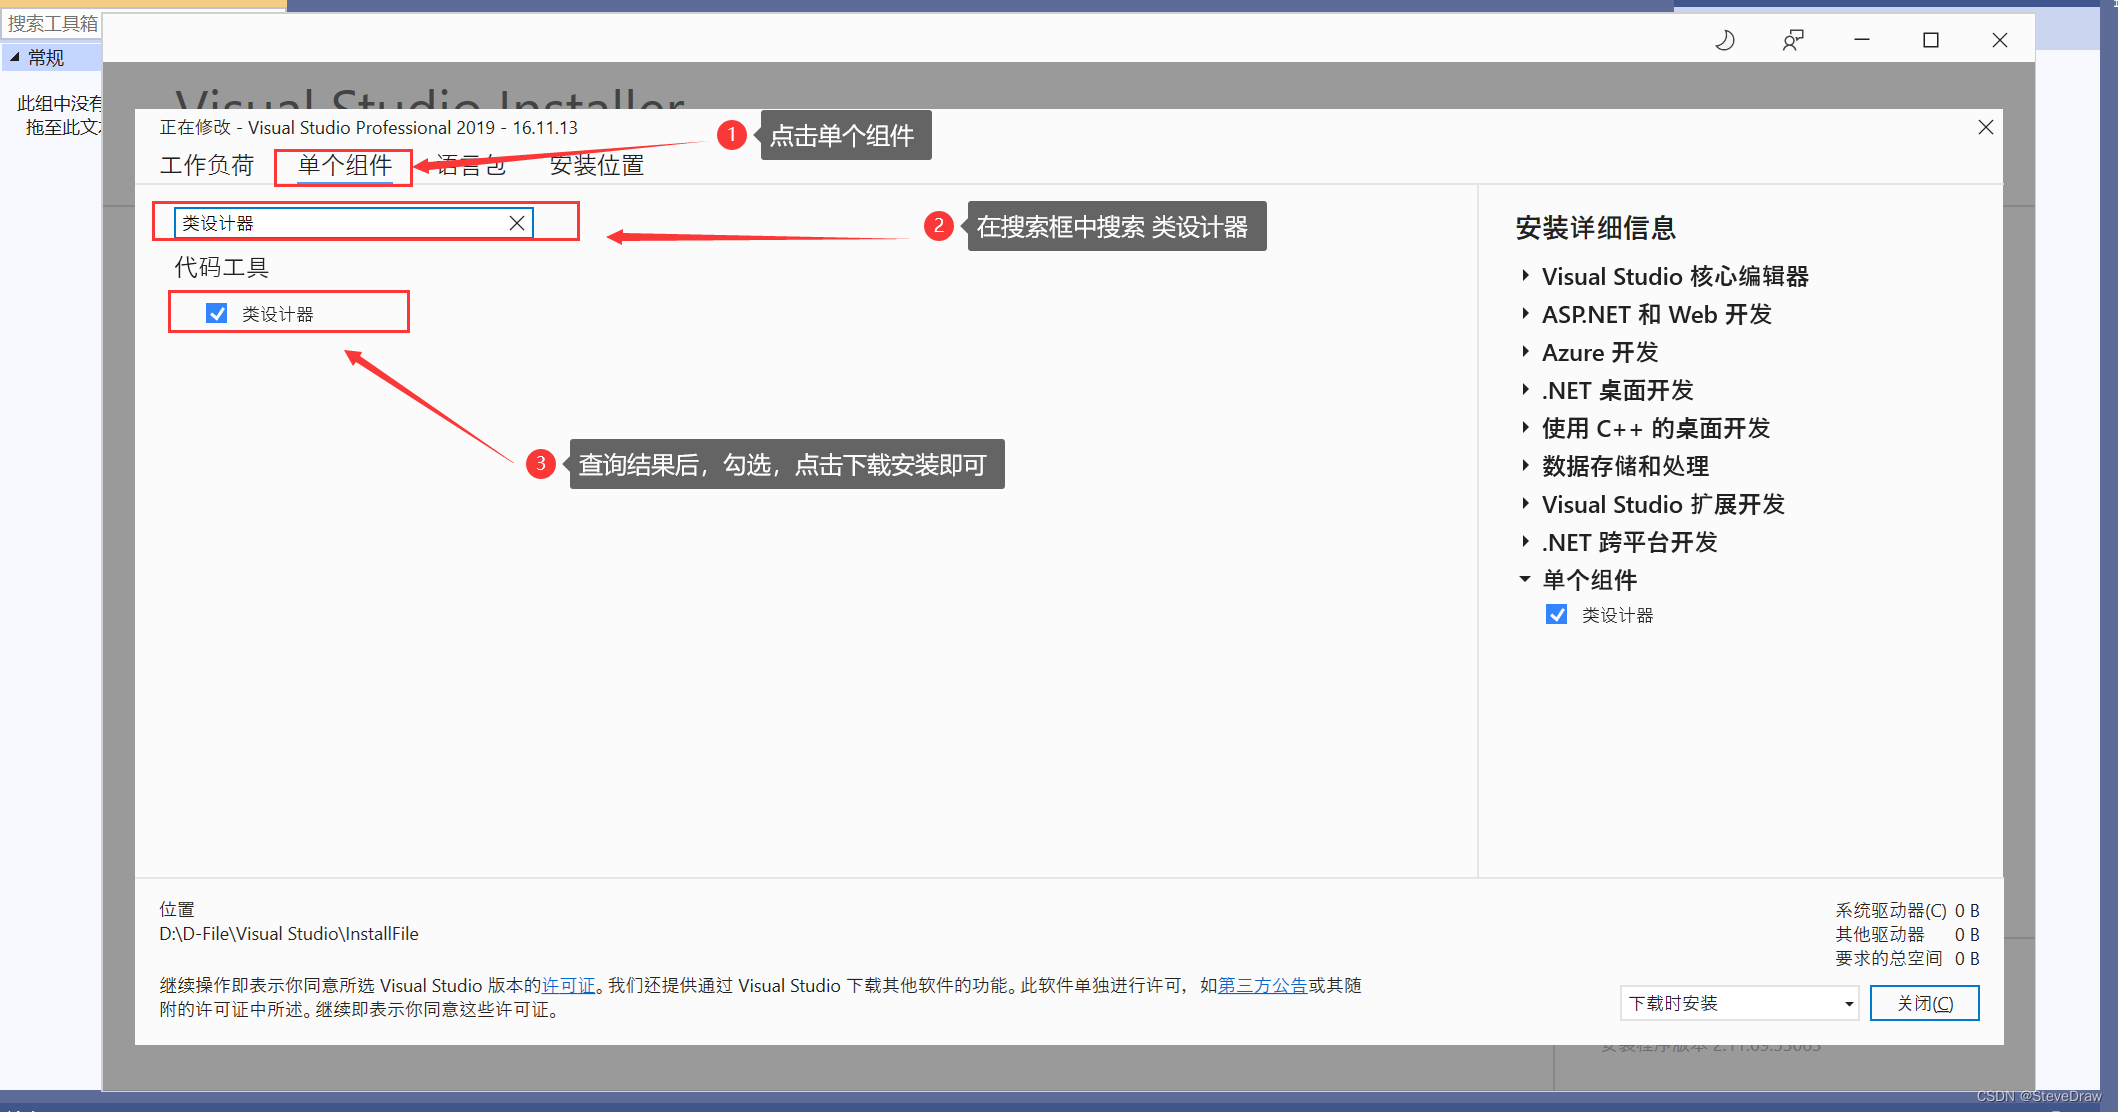Screen dimensions: 2118x1112
Task: Select 代码工具 category heading
Action: [222, 267]
